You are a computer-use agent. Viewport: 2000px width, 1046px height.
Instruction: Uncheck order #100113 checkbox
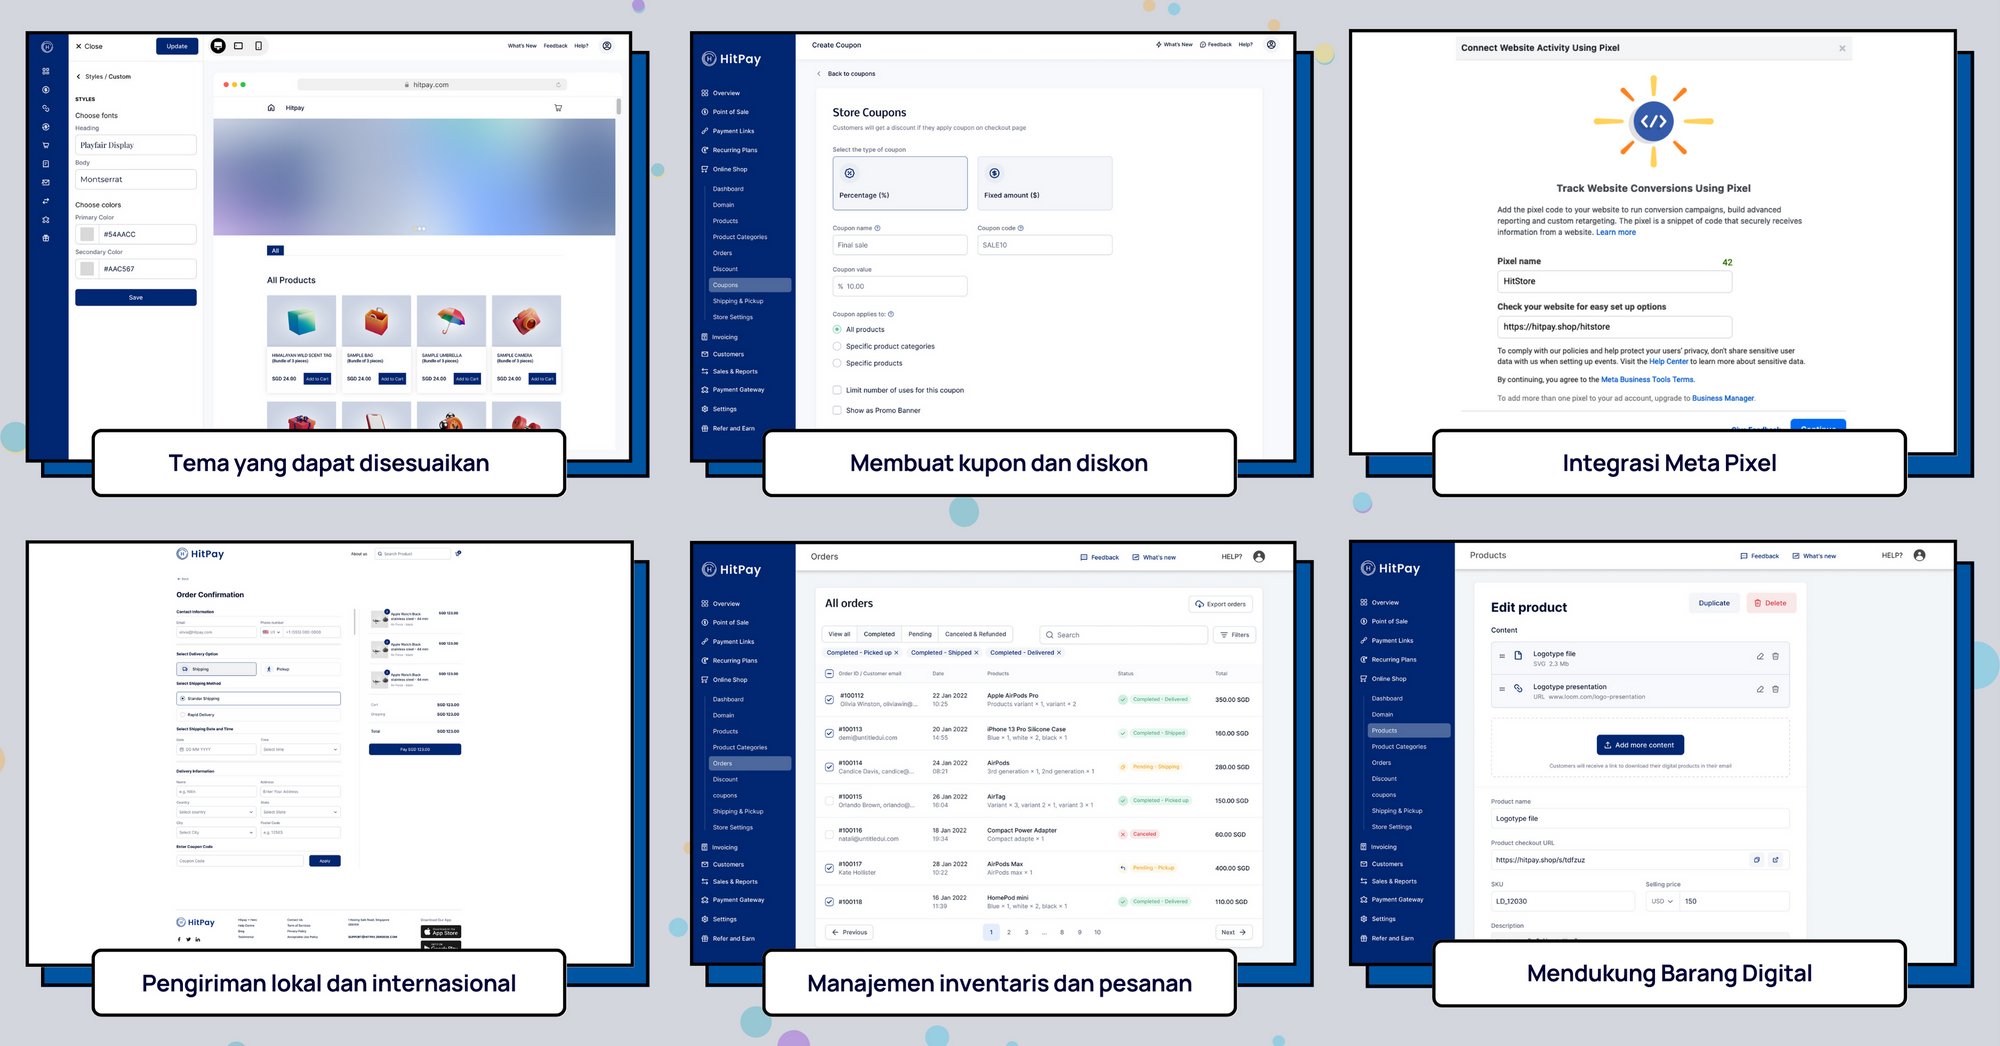829,734
